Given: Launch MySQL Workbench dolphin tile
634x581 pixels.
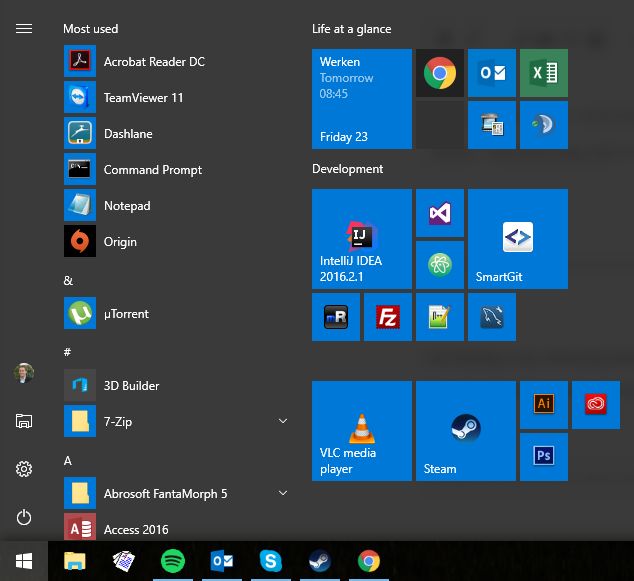Looking at the screenshot, I should [492, 317].
